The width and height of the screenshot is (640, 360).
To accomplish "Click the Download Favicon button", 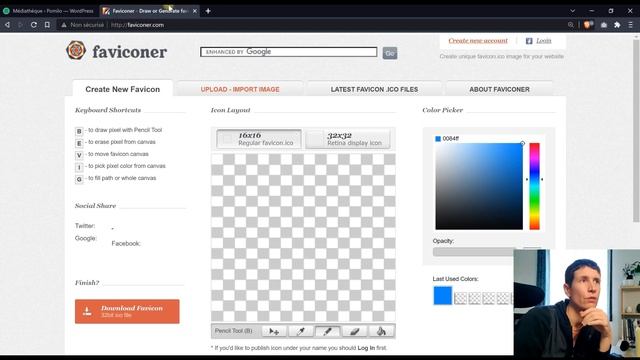I will coord(127,311).
